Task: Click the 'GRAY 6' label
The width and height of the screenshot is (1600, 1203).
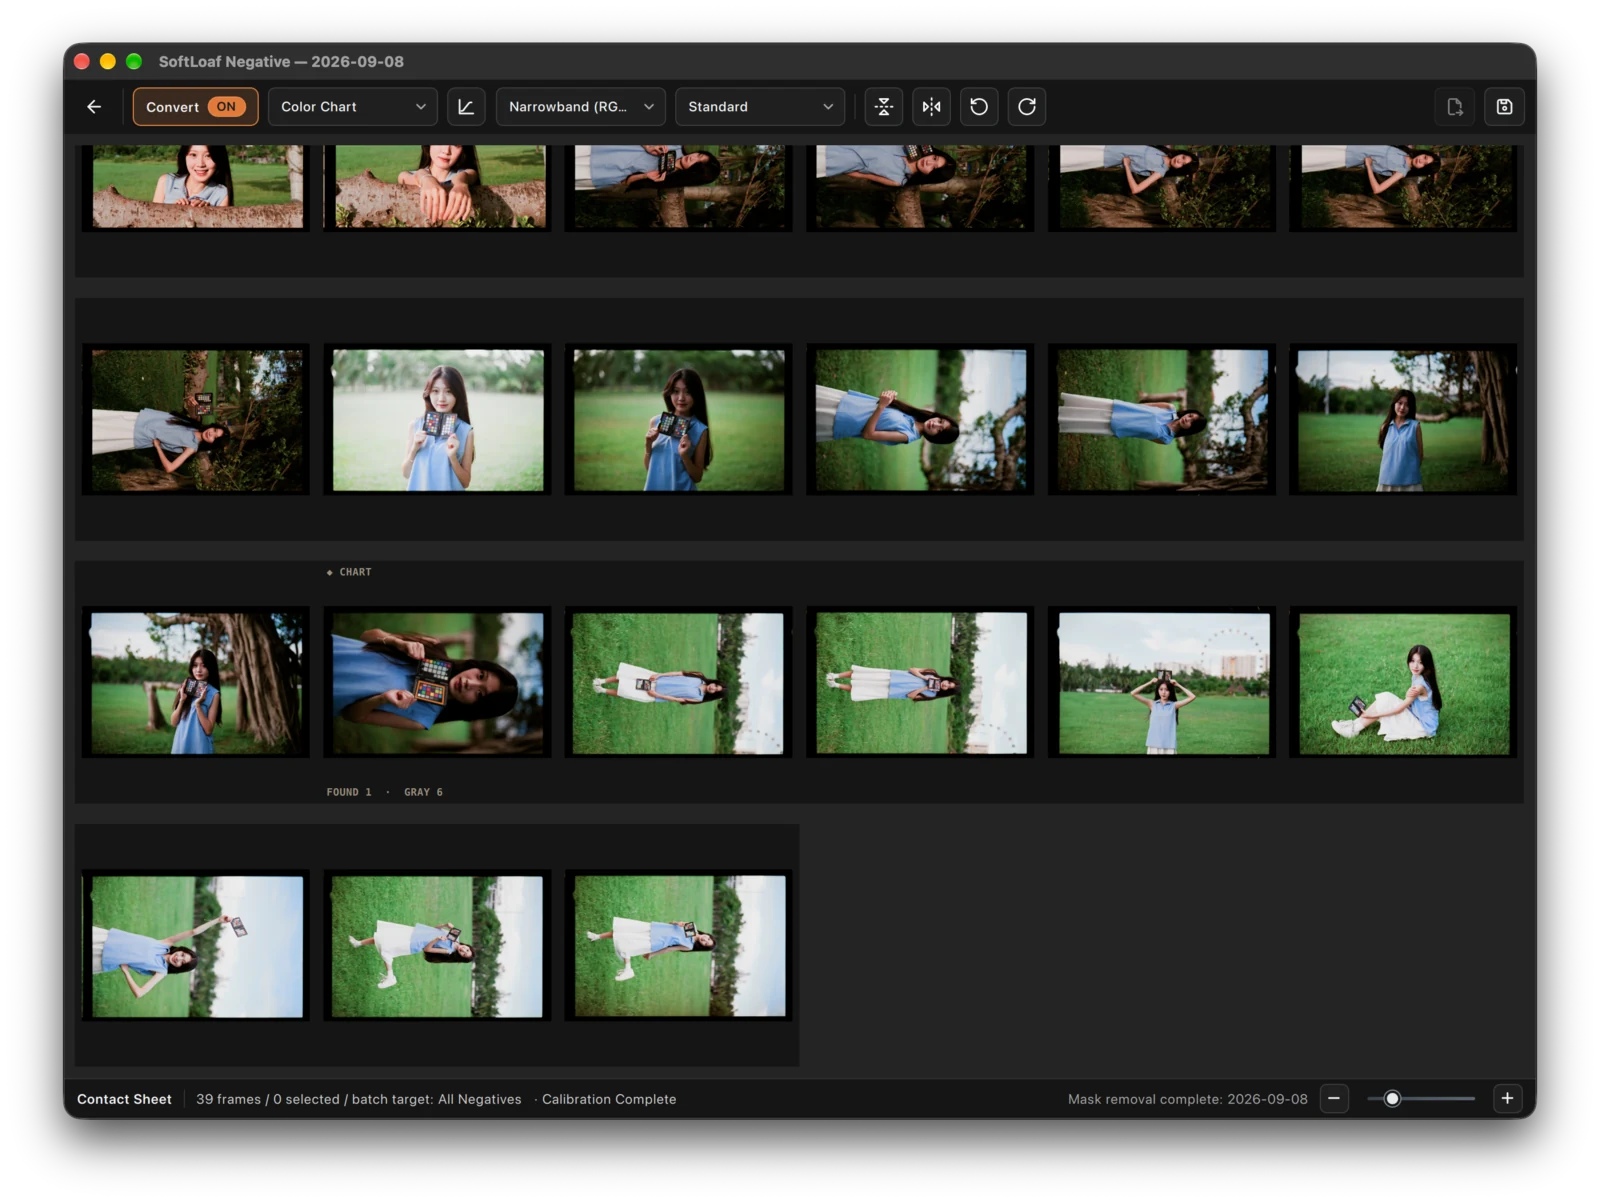Action: (x=423, y=792)
